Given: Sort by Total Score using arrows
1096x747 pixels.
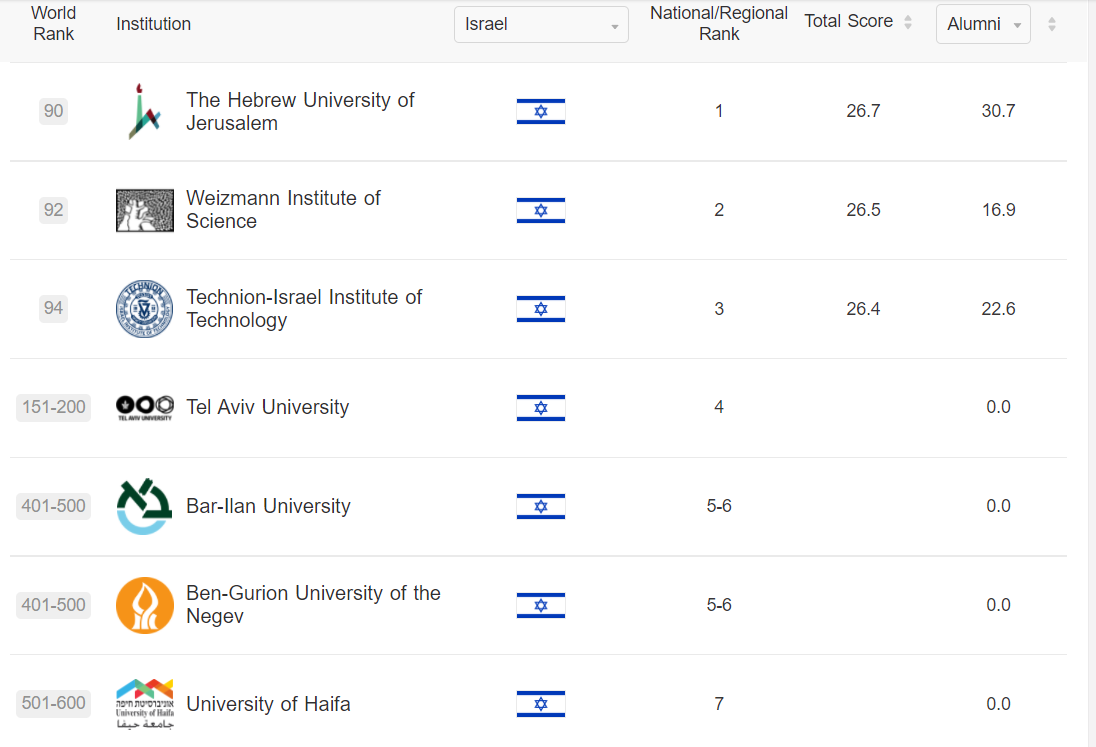Looking at the screenshot, I should coord(908,22).
